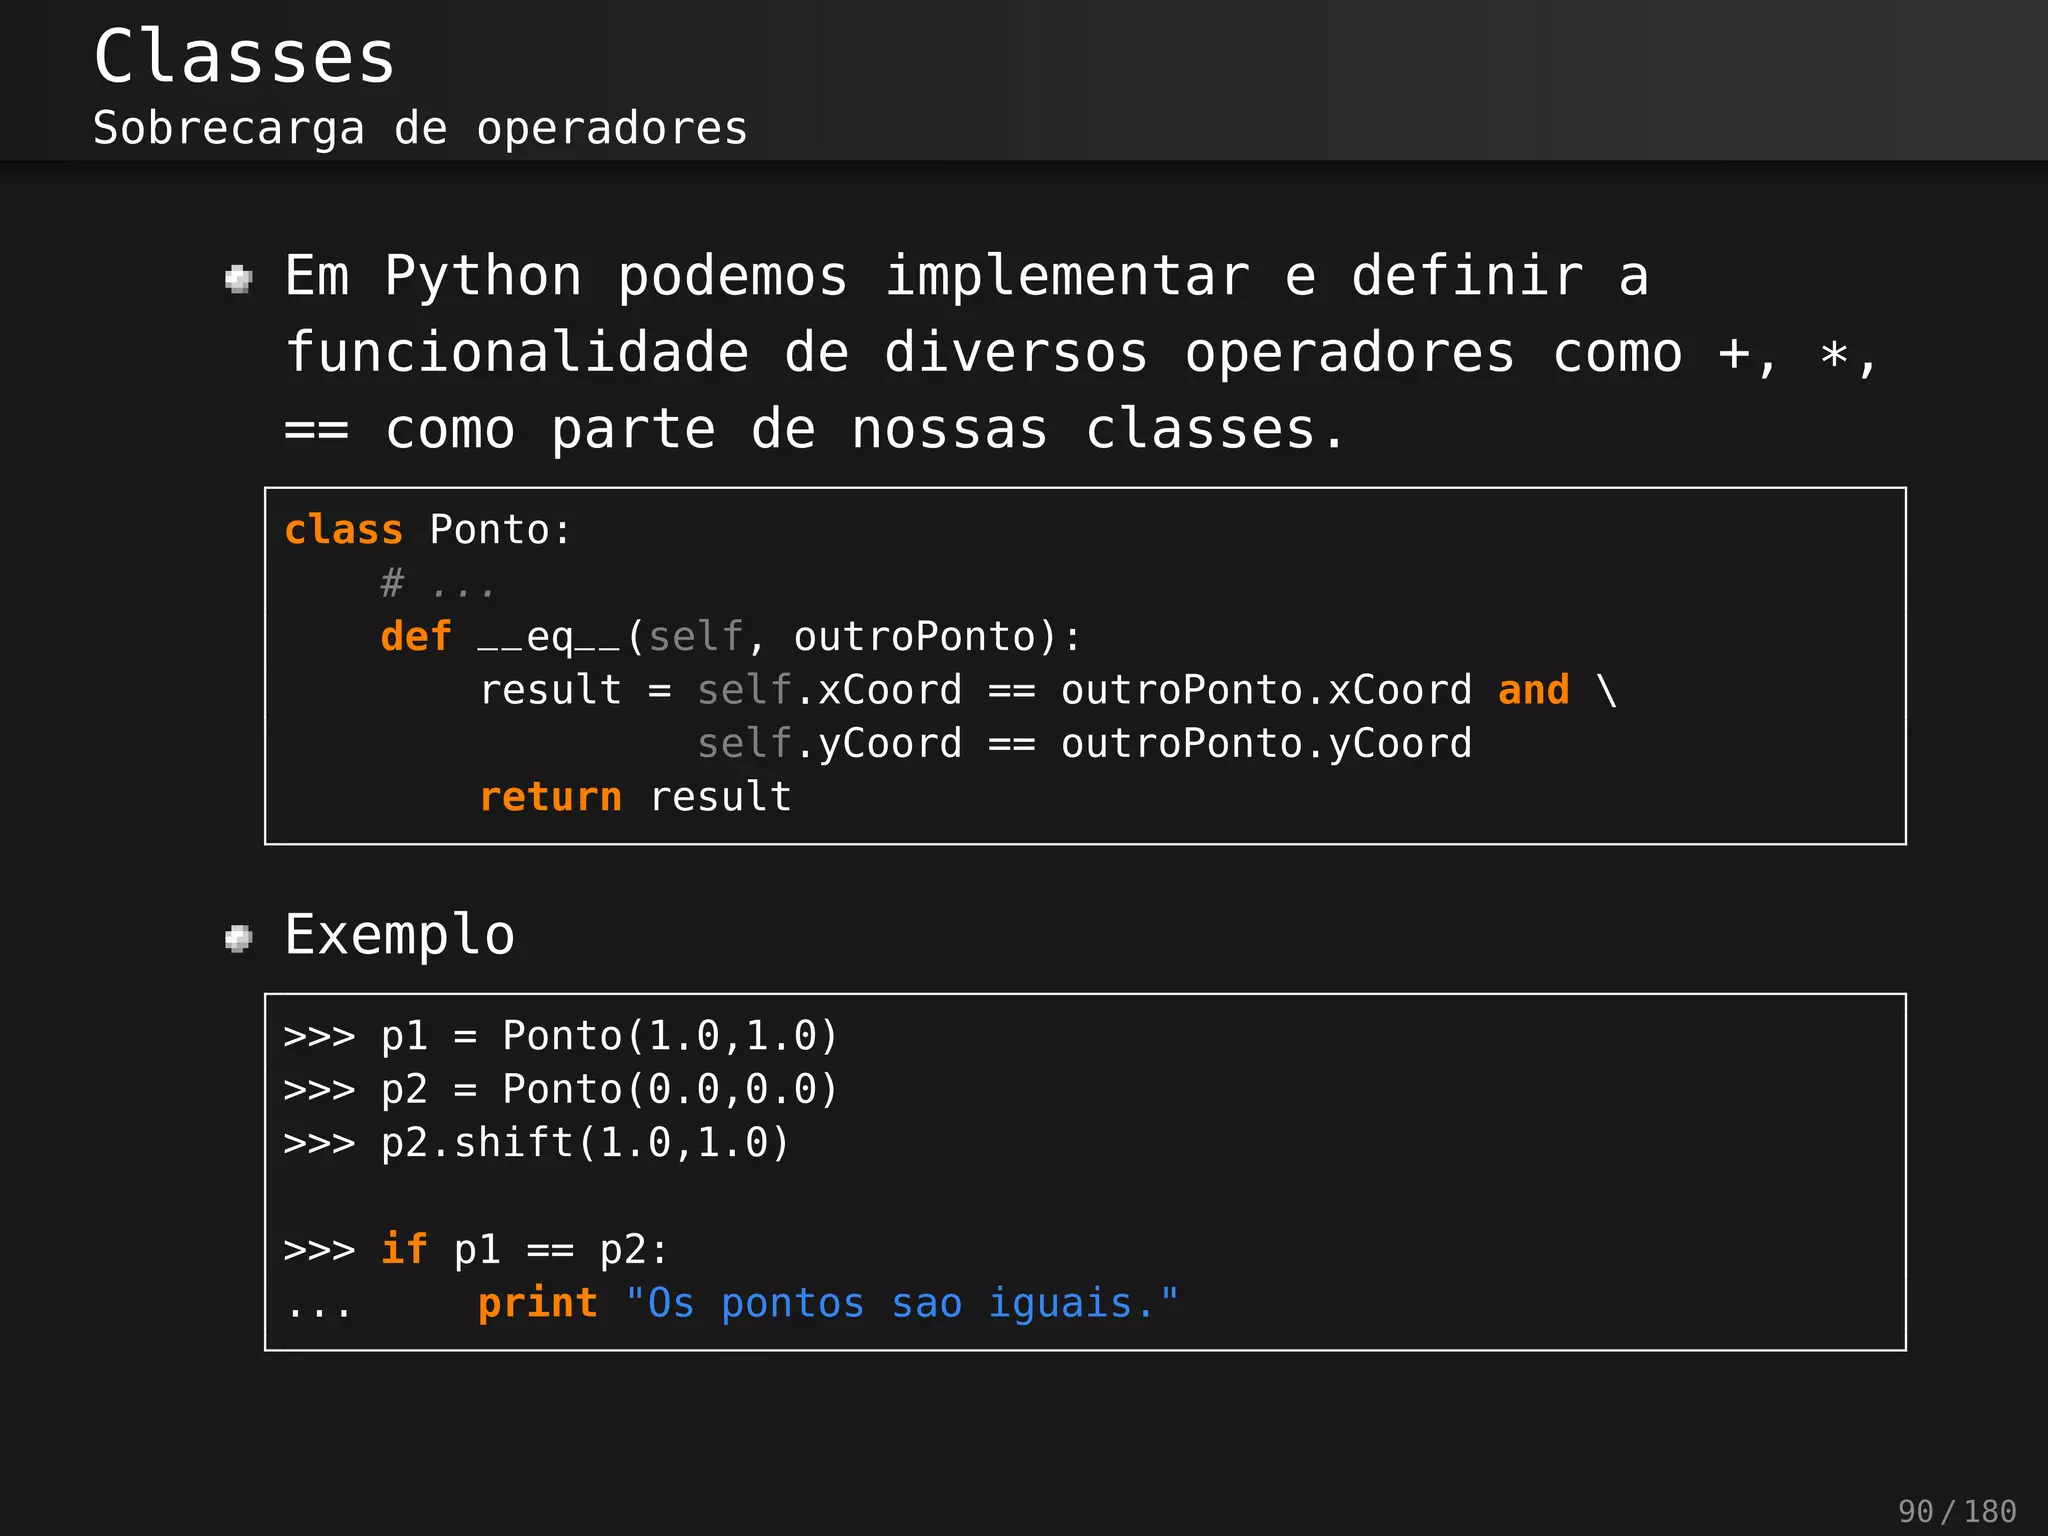2048x1536 pixels.
Task: Click the text line 'Em Python podemos implementar e definir a'
Action: (x=966, y=276)
